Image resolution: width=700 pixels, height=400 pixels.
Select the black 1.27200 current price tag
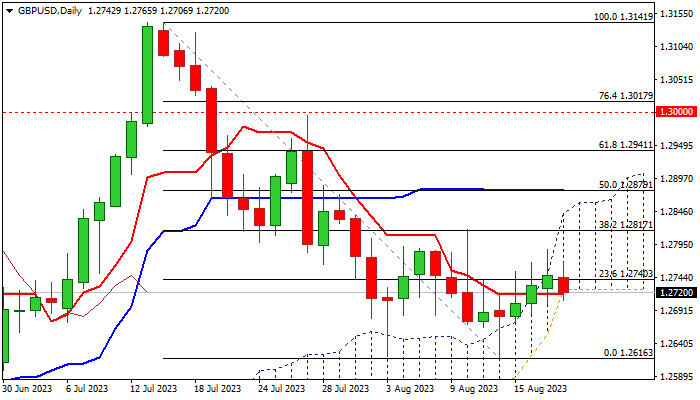point(675,293)
